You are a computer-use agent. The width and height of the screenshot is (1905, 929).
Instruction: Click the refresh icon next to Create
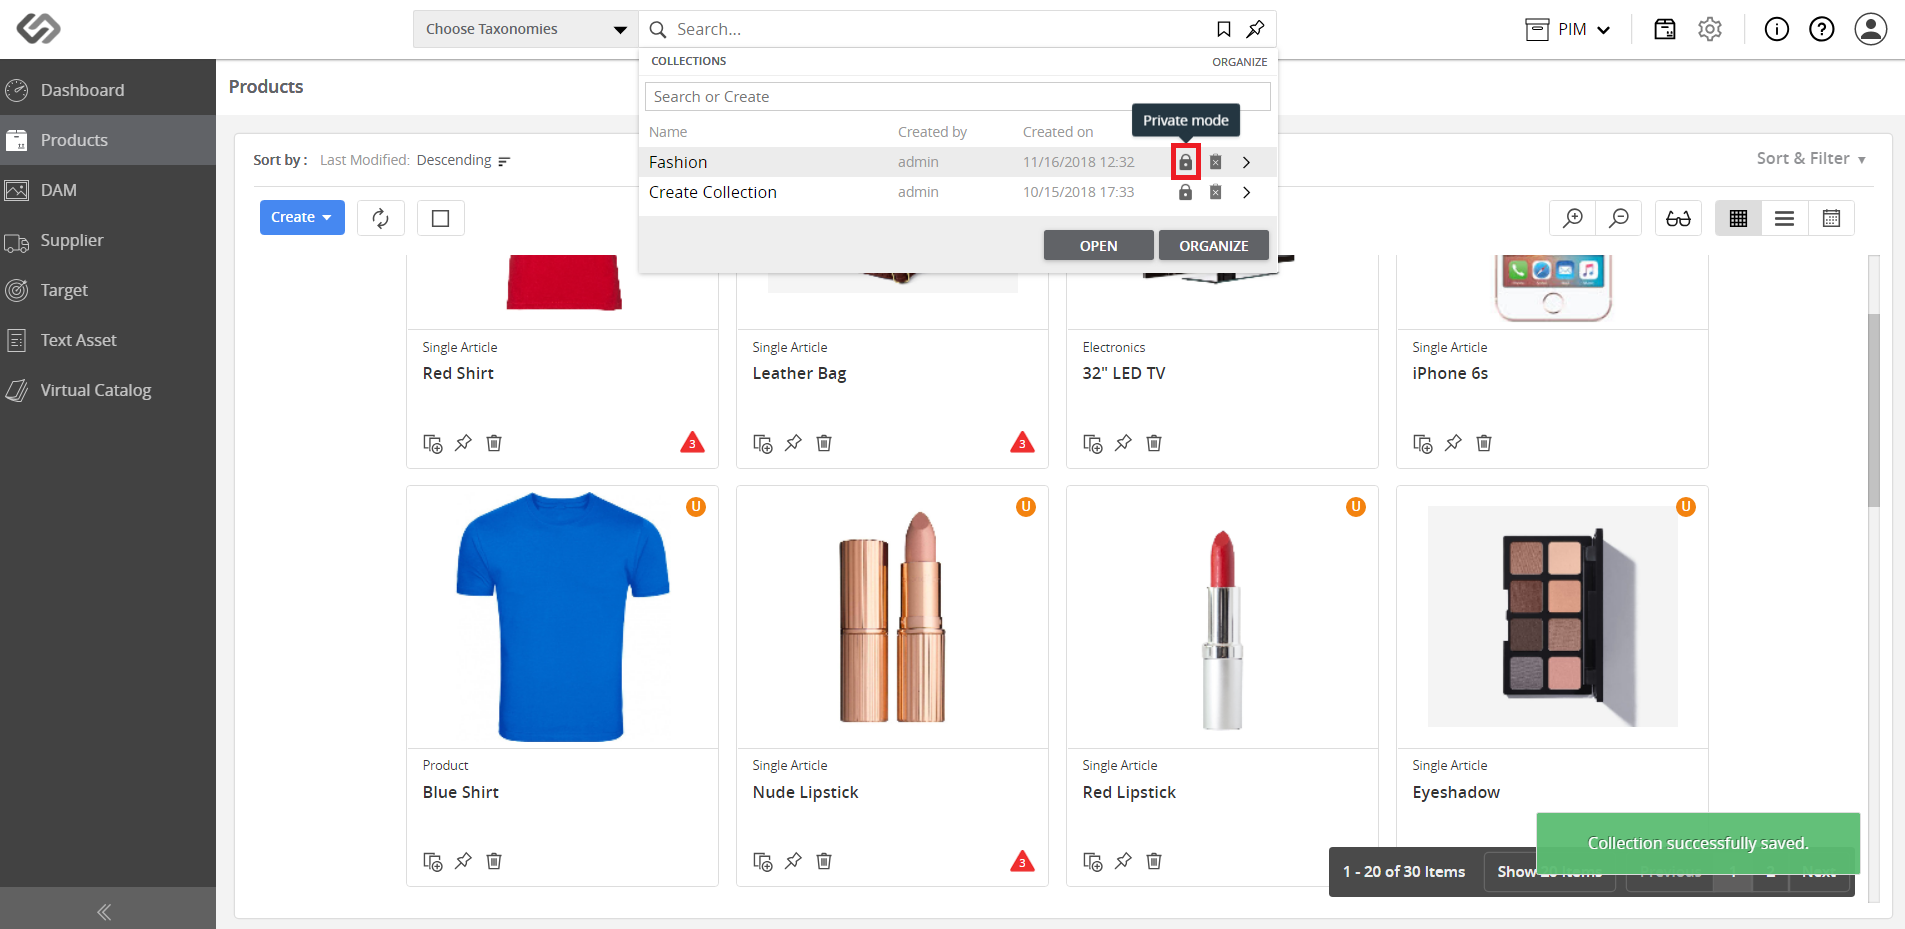(x=381, y=218)
